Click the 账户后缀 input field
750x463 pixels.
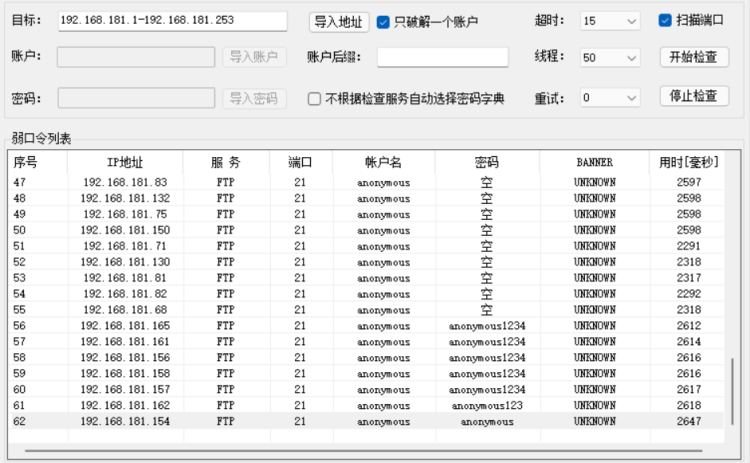point(442,57)
